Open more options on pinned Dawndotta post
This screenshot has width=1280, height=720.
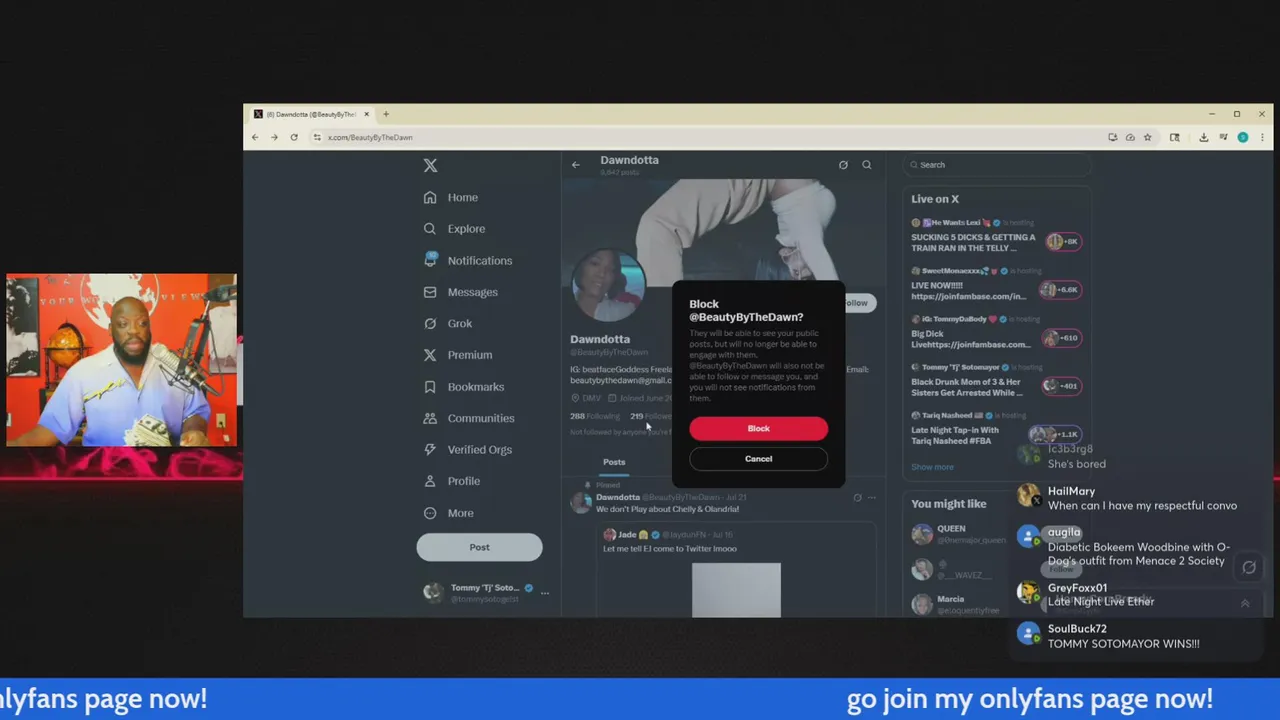pos(871,497)
